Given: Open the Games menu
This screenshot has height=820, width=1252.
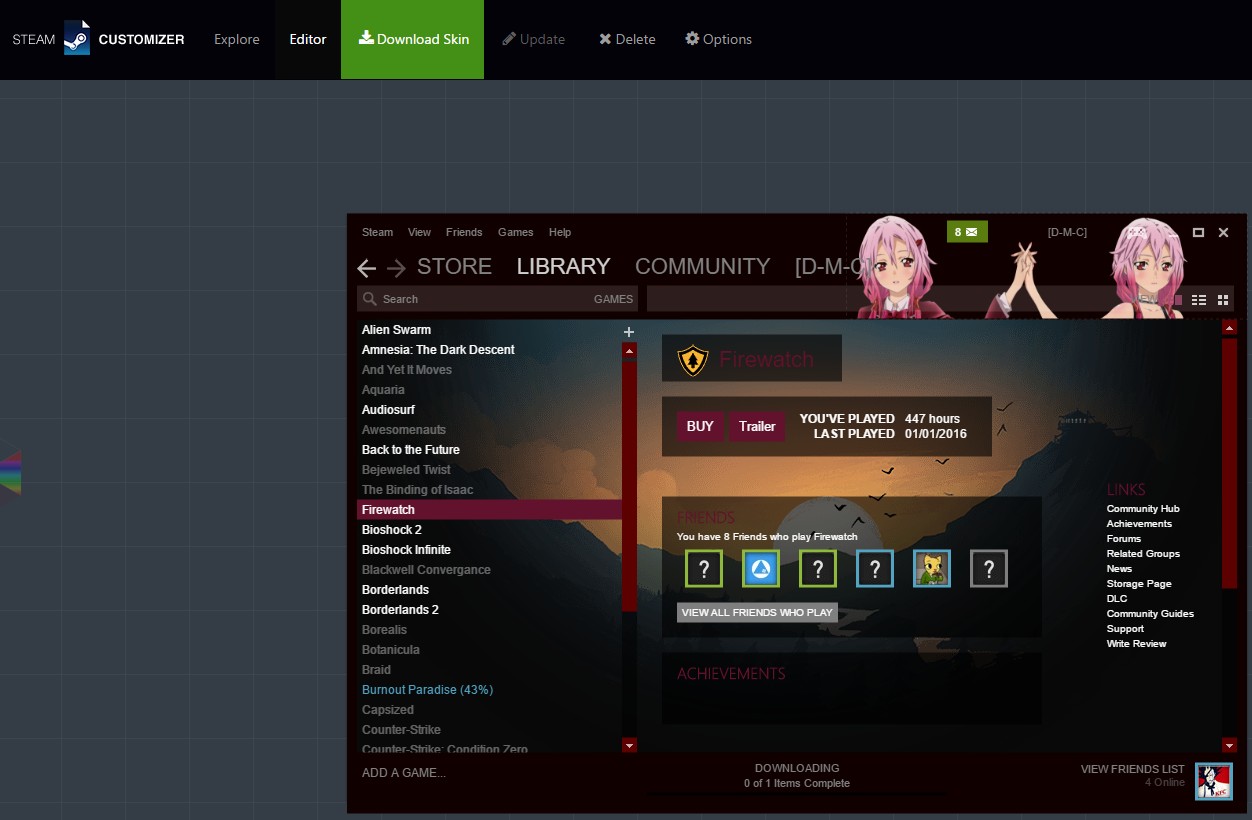Looking at the screenshot, I should click(x=516, y=232).
